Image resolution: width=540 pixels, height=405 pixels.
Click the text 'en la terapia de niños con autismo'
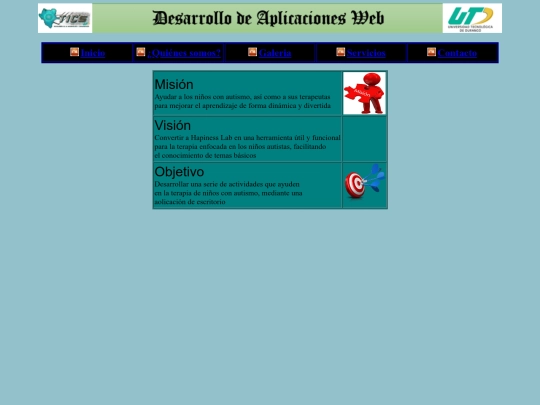pyautogui.click(x=206, y=193)
